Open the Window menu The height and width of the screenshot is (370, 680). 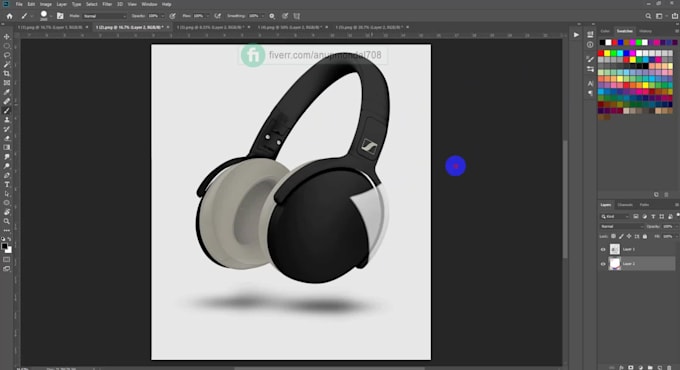click(x=149, y=4)
